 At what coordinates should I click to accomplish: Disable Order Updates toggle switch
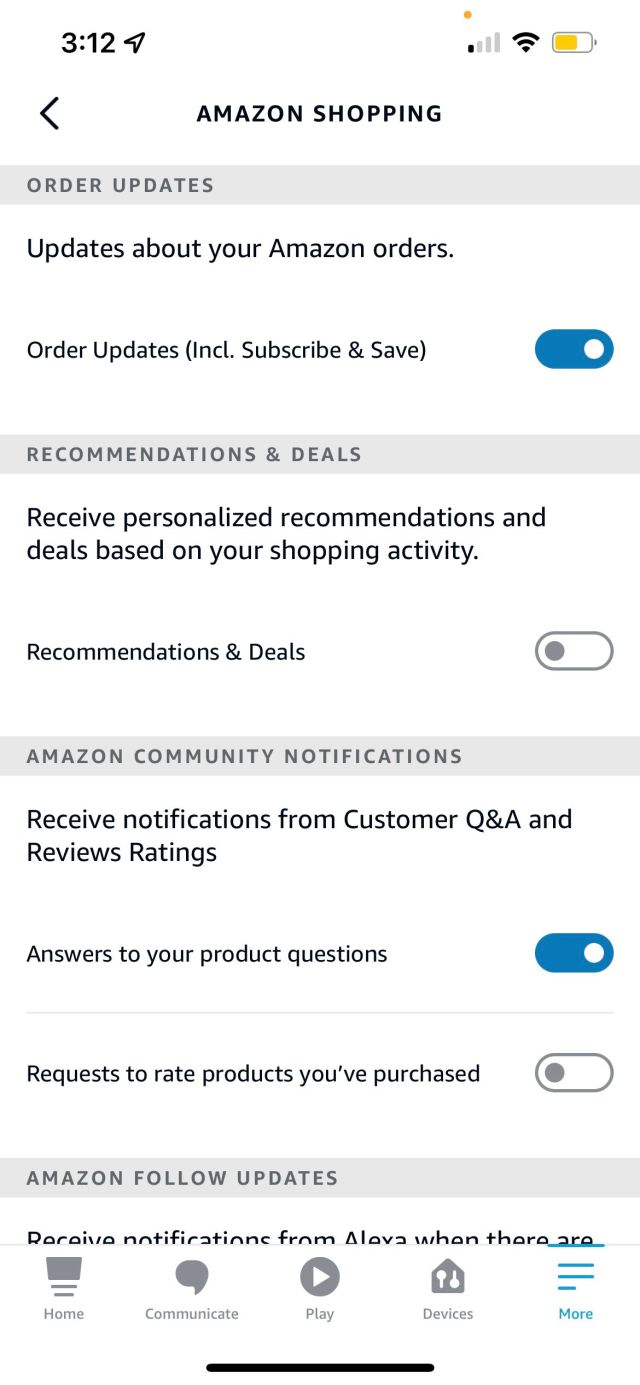pos(574,349)
